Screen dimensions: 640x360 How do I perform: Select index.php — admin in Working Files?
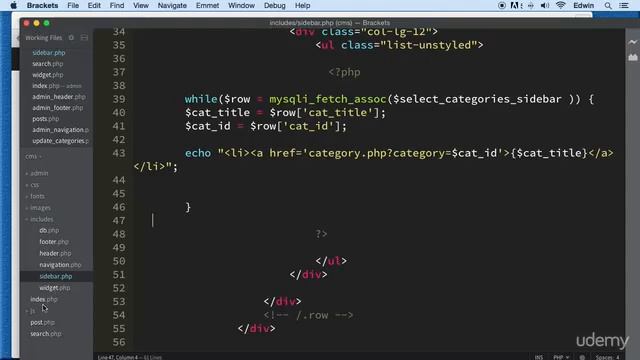pyautogui.click(x=57, y=86)
